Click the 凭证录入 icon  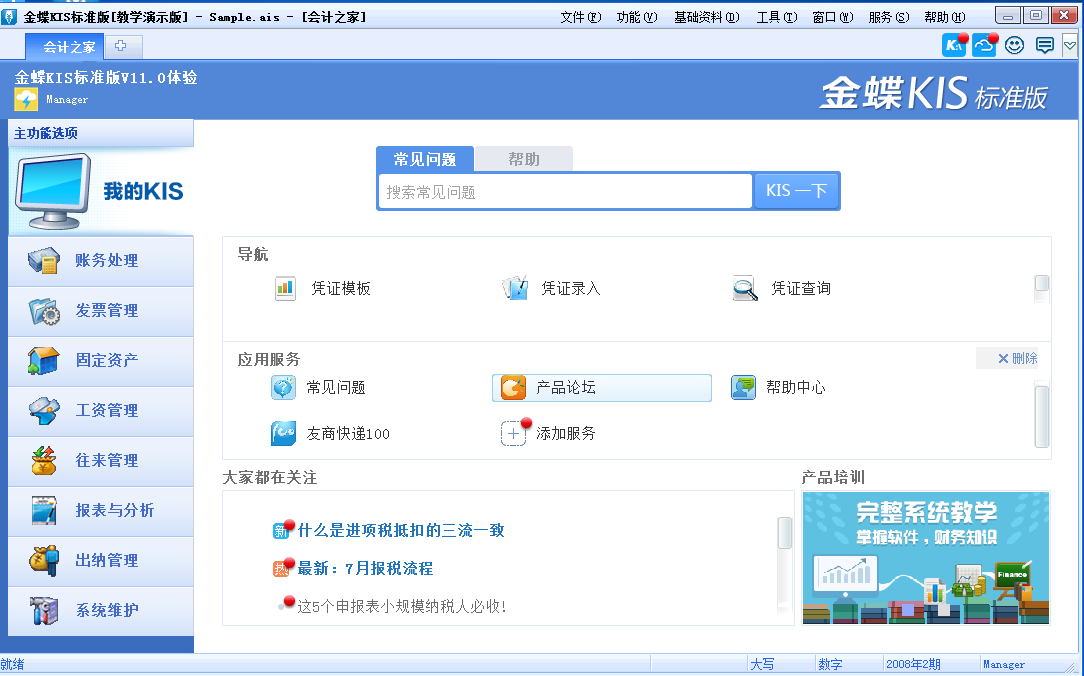click(x=515, y=288)
